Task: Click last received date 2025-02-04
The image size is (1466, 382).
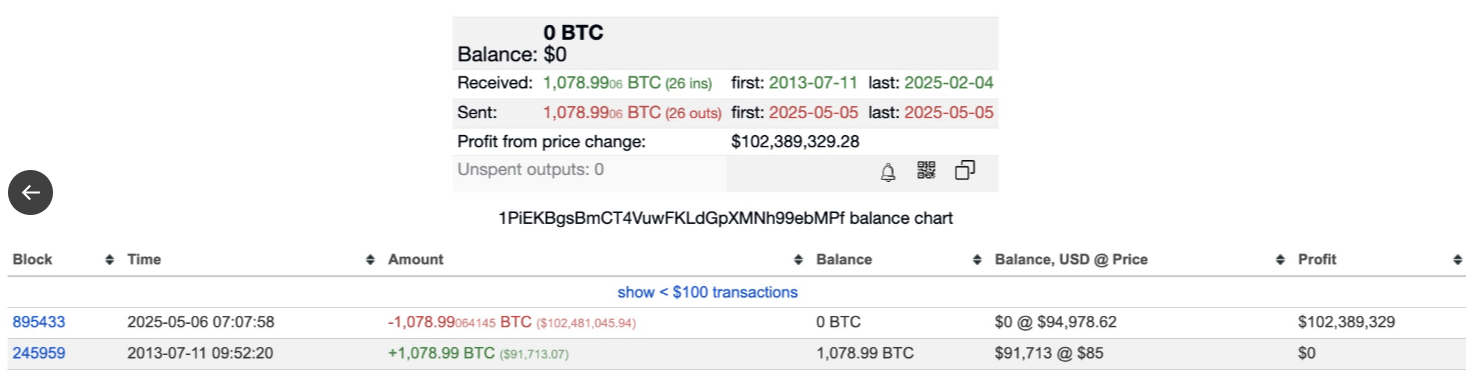Action: coord(949,83)
